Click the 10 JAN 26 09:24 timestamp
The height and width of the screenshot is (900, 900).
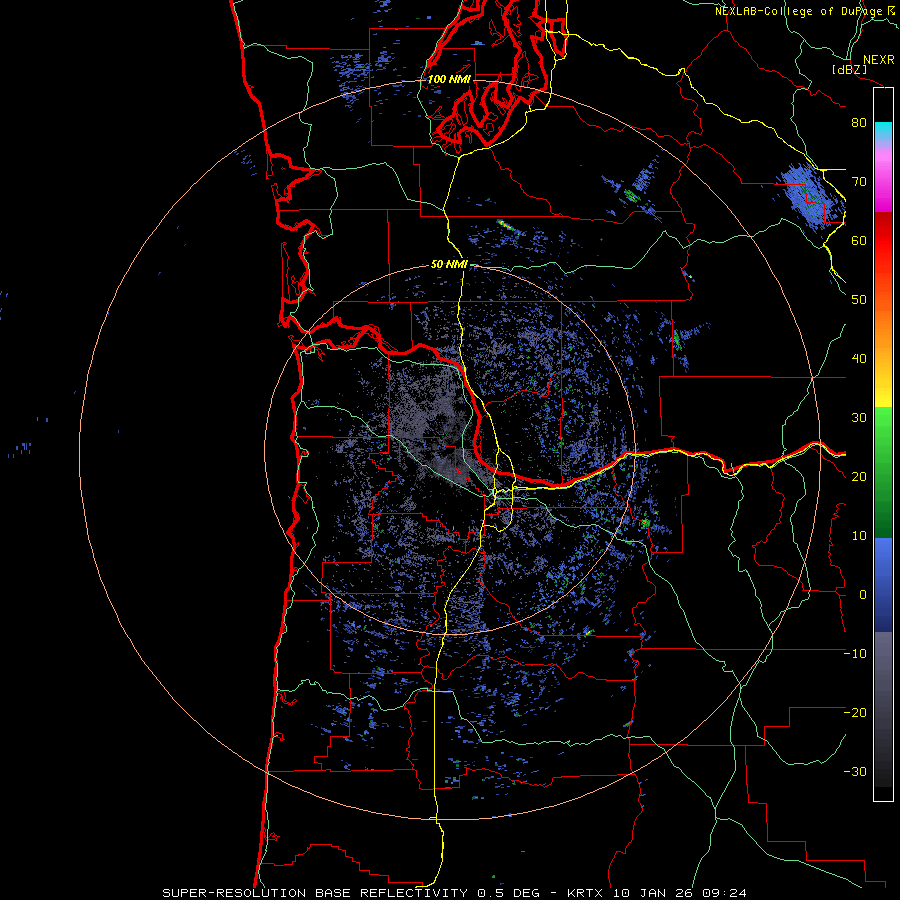click(680, 893)
